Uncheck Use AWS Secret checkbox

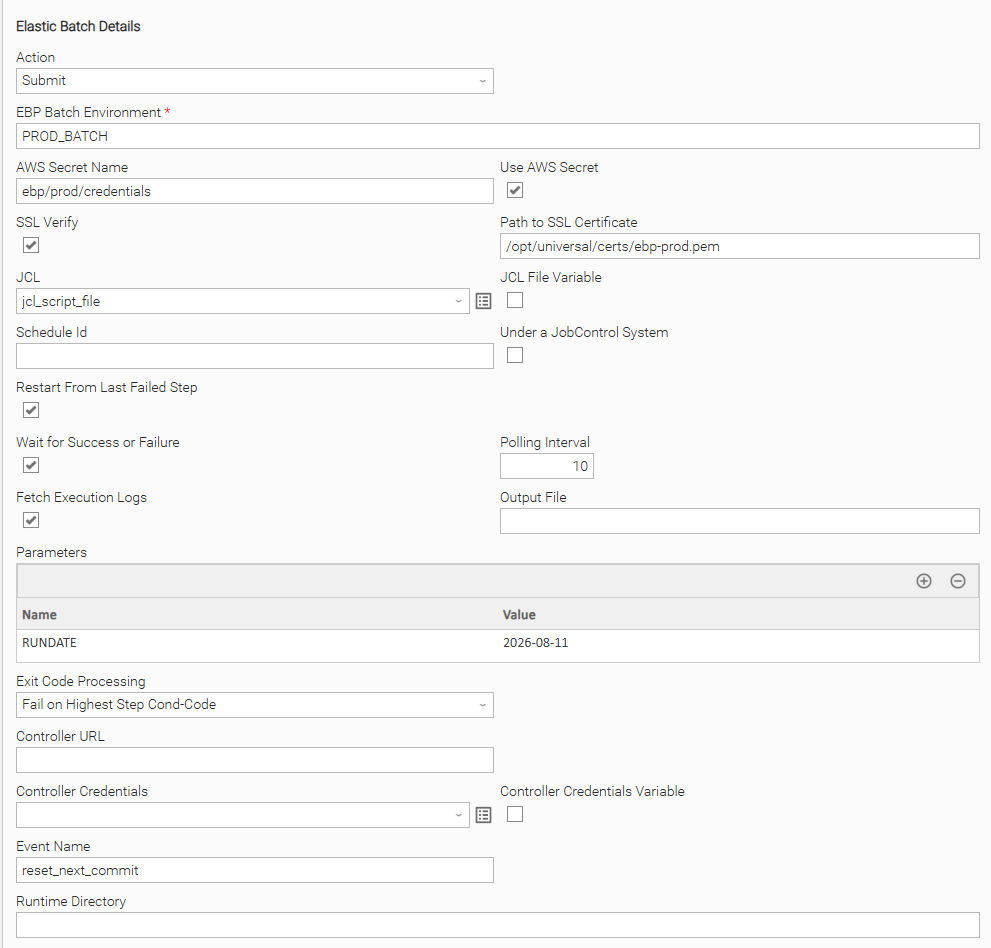pos(515,190)
